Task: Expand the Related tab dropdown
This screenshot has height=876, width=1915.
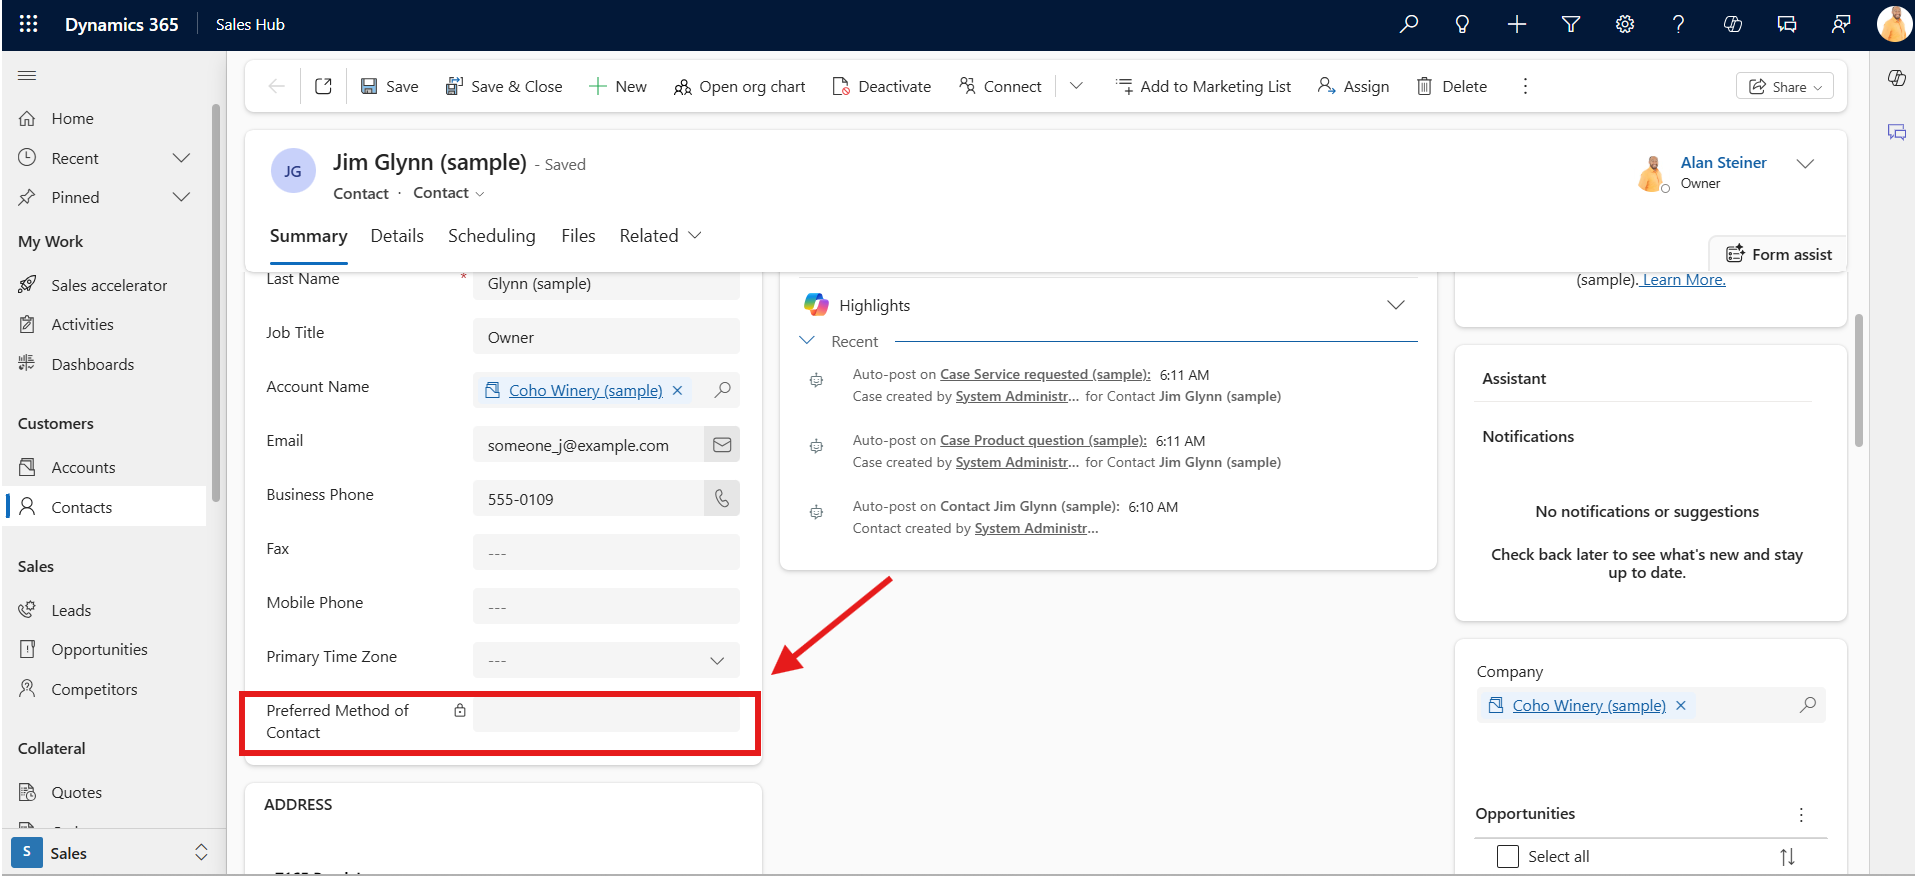Action: click(x=660, y=236)
